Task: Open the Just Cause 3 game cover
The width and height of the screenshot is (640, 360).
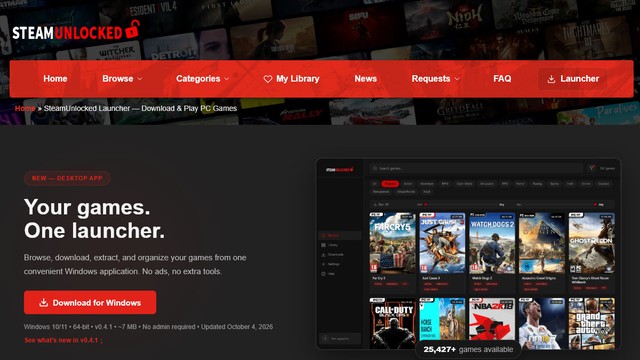Action: coord(442,243)
